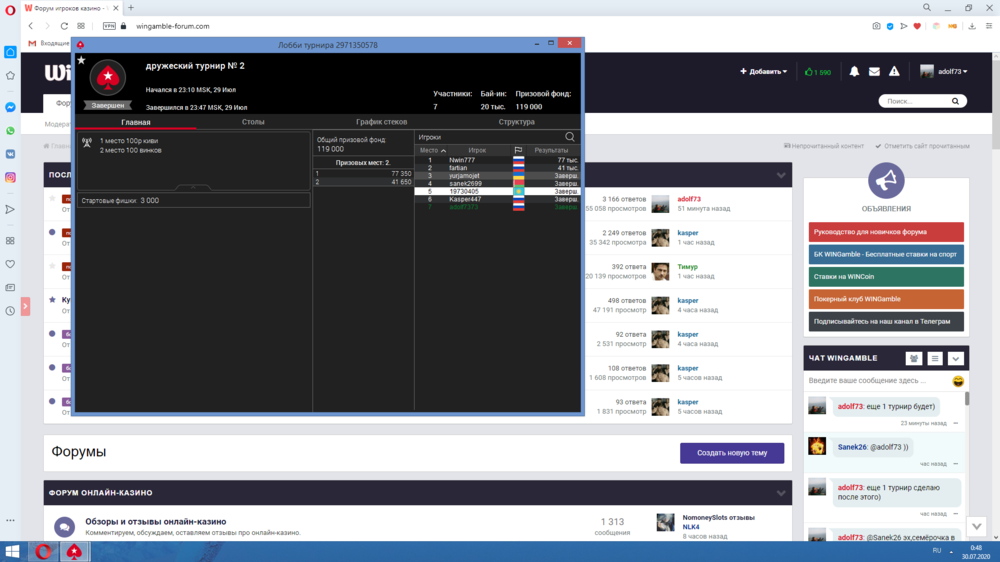Viewport: 1000px width, 562px height.
Task: Open the chat emoji picker
Action: [x=957, y=381]
